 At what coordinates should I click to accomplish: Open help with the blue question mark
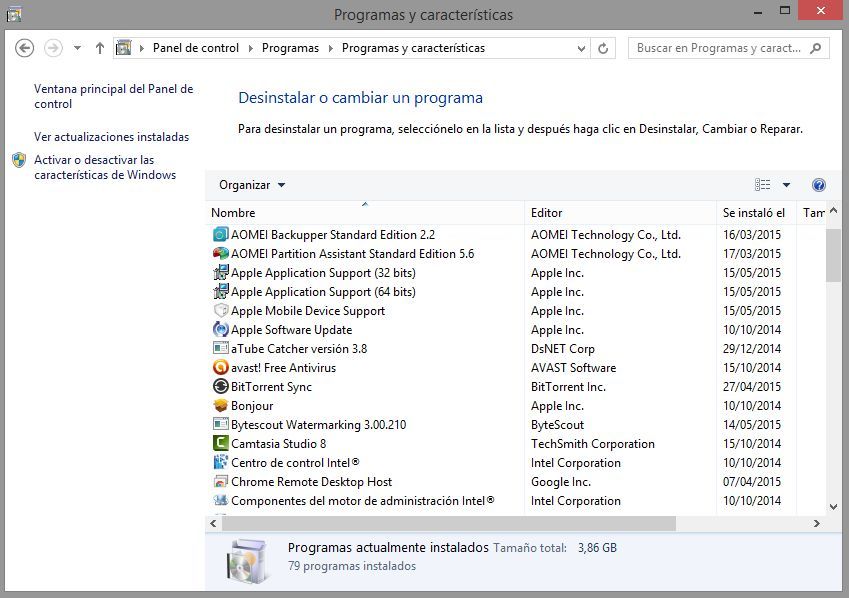pyautogui.click(x=819, y=185)
